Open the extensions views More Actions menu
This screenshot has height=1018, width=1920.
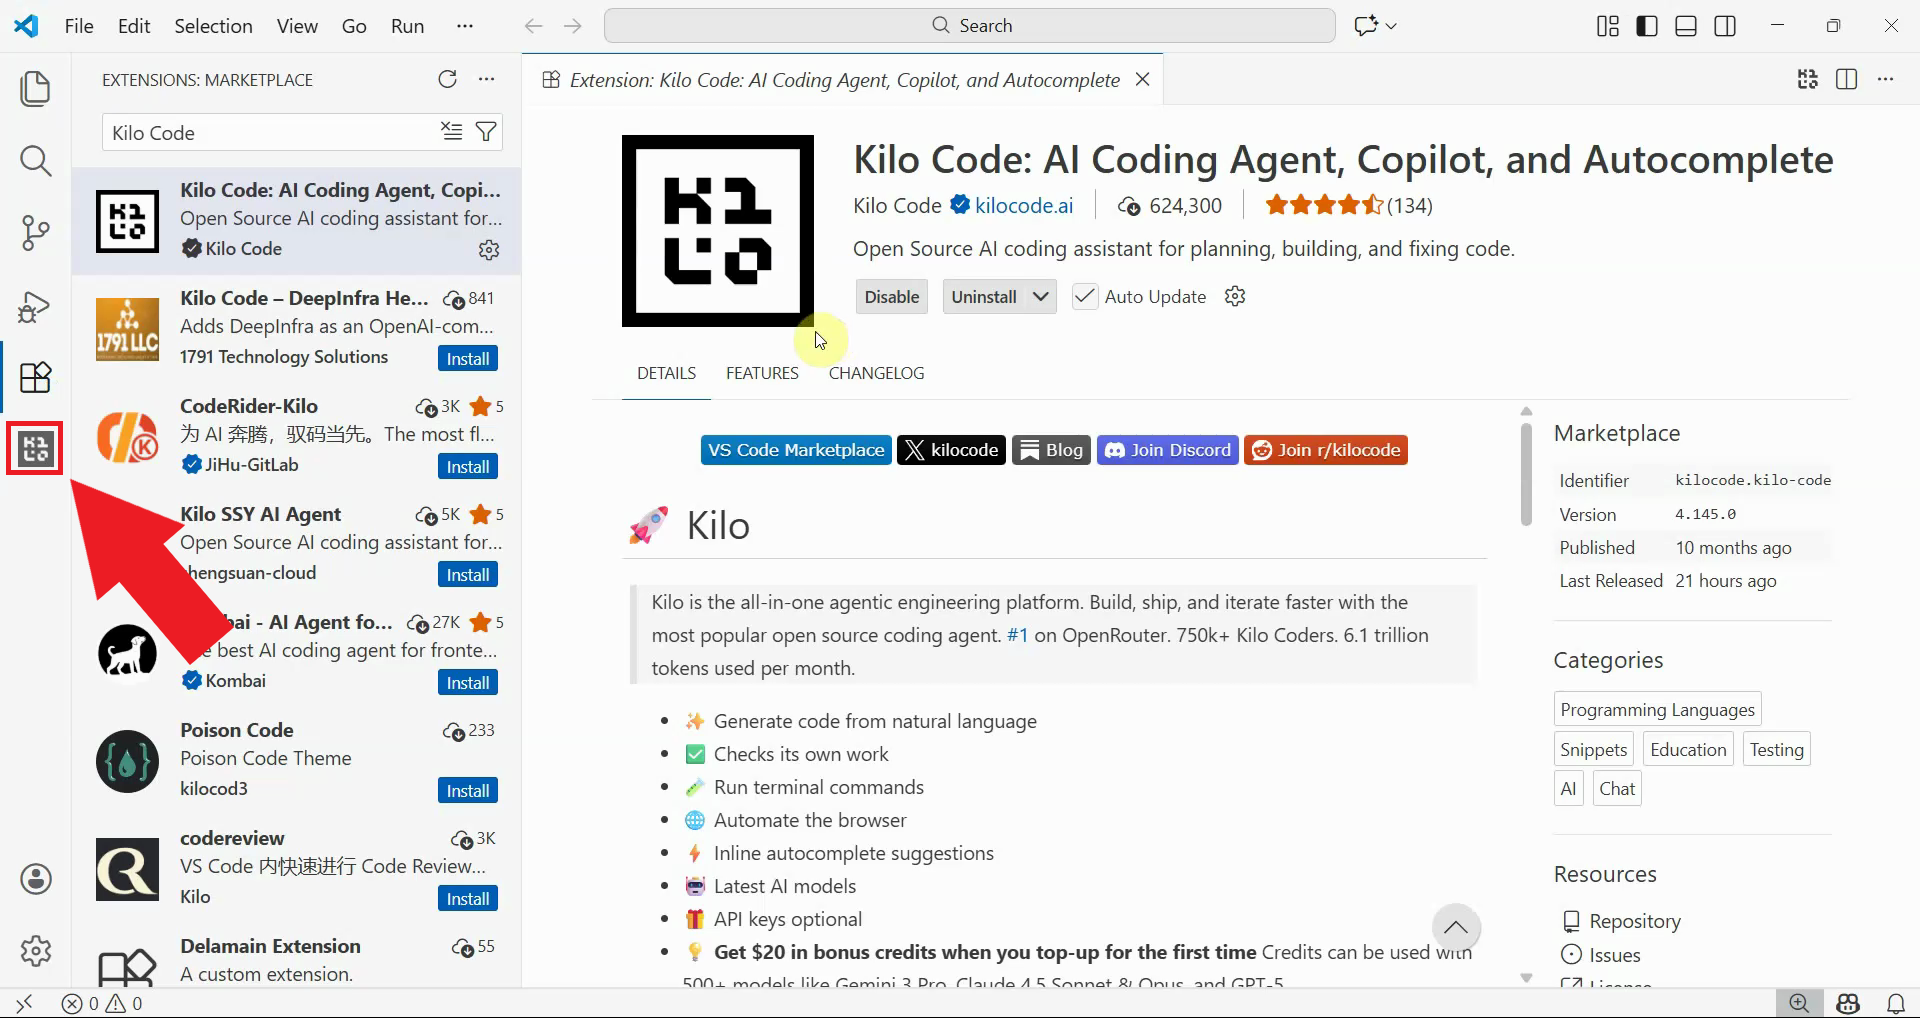487,79
